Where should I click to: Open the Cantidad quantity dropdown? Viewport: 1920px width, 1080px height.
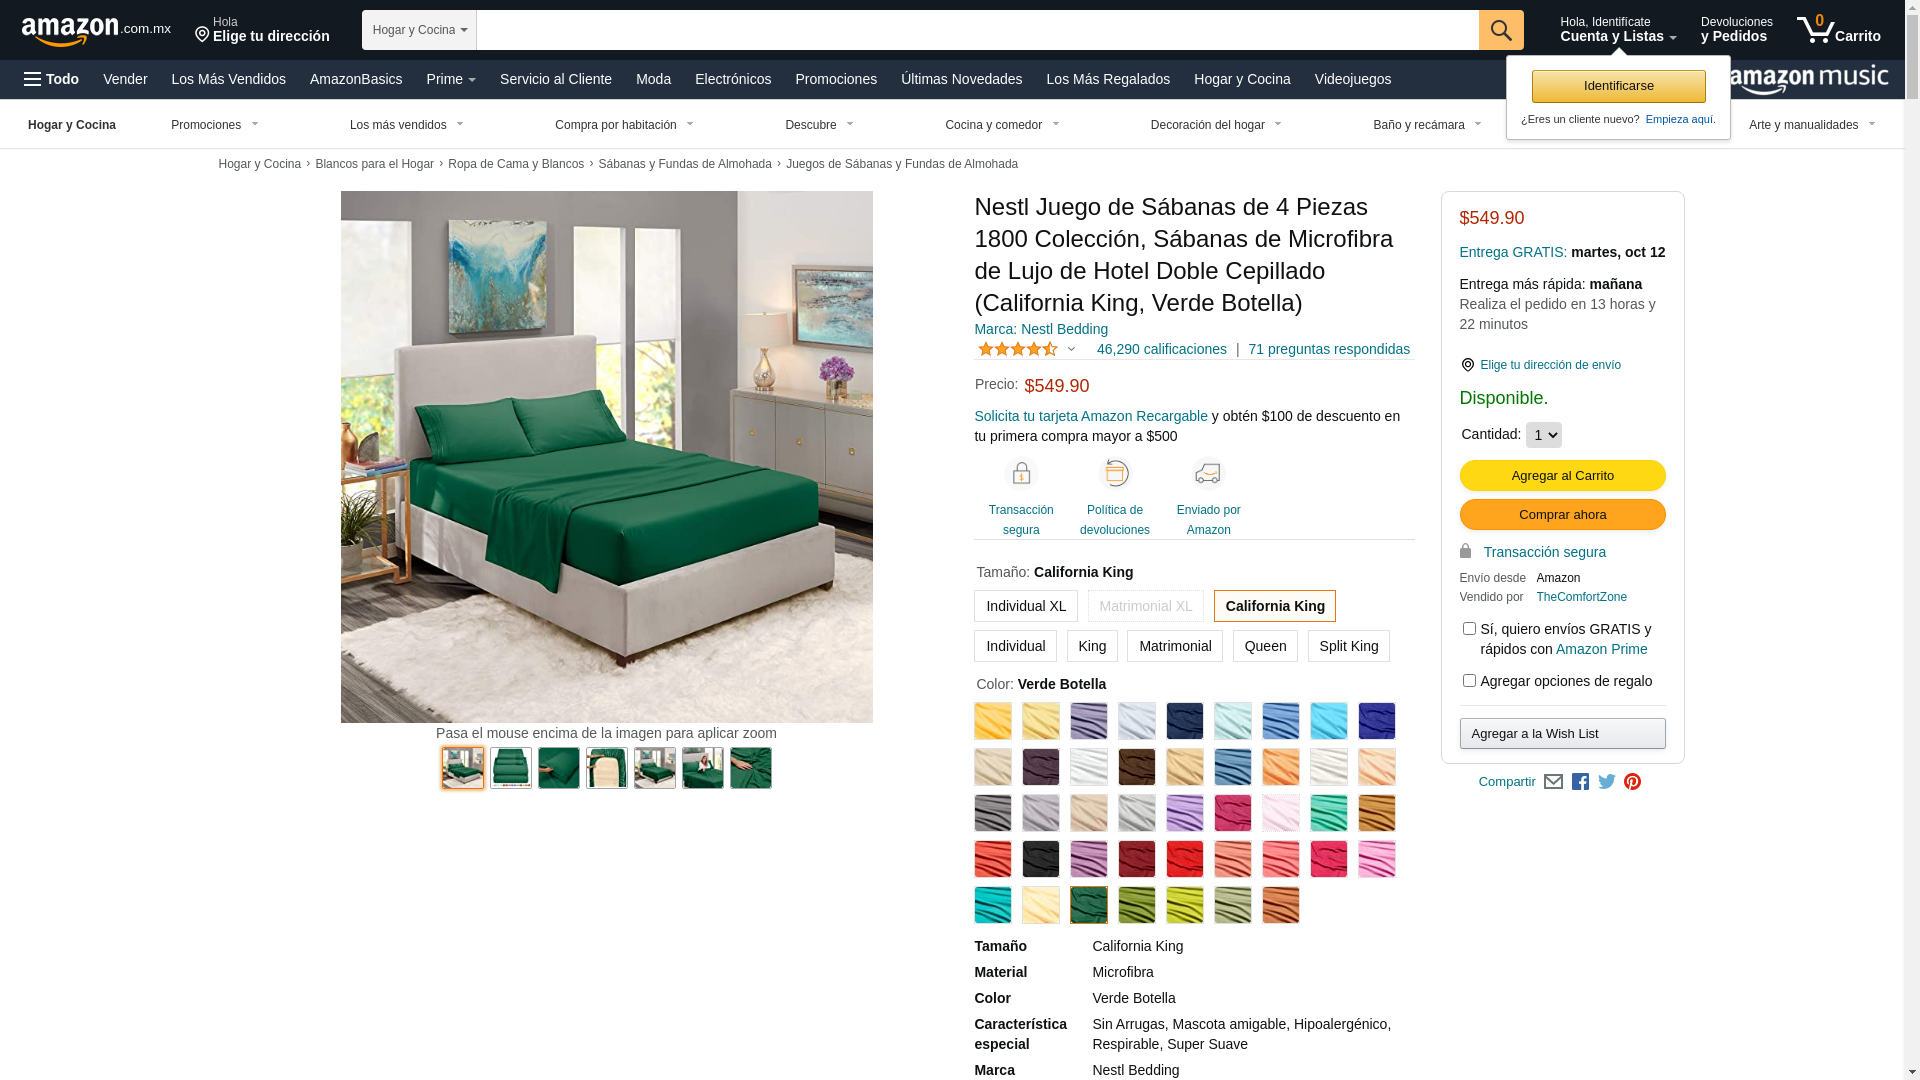[x=1543, y=435]
